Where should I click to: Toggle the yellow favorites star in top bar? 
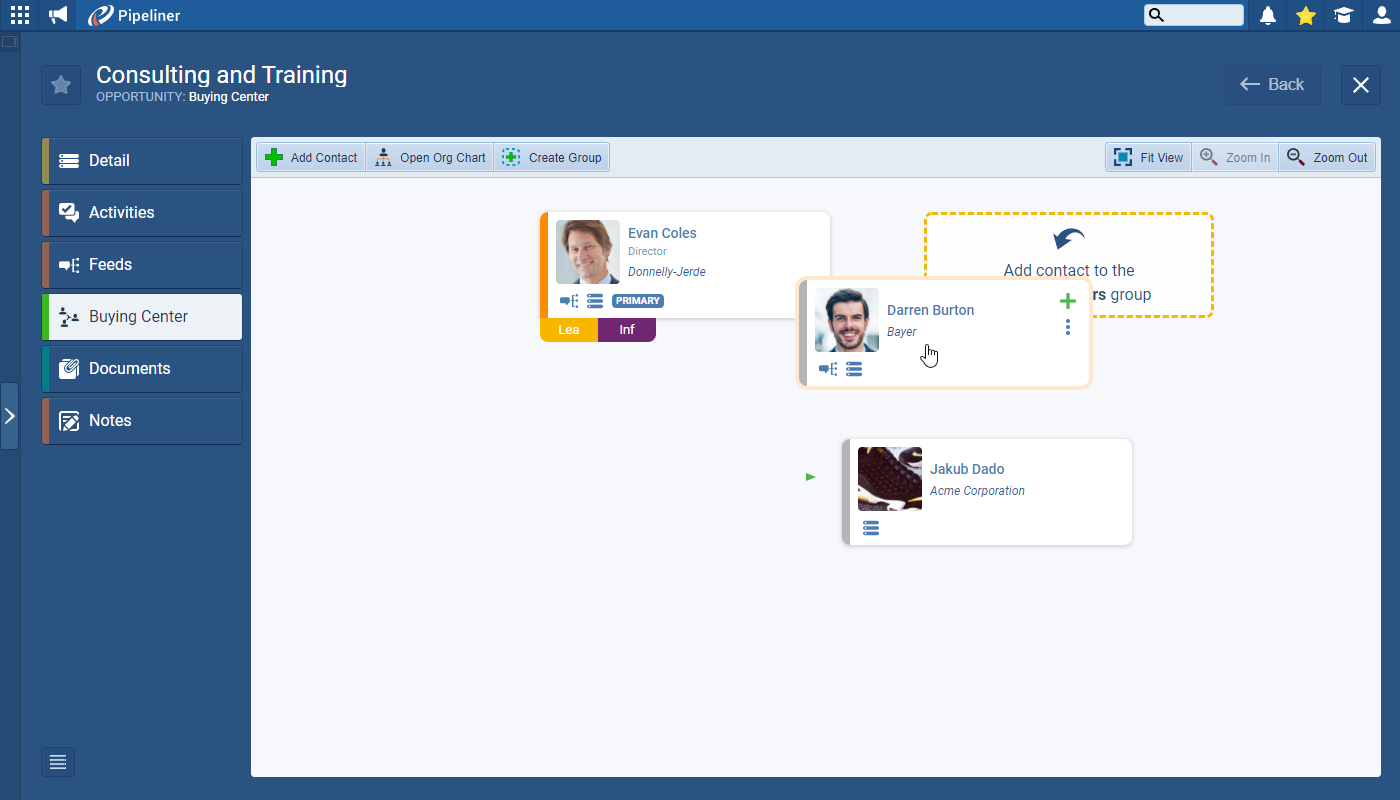click(1305, 15)
